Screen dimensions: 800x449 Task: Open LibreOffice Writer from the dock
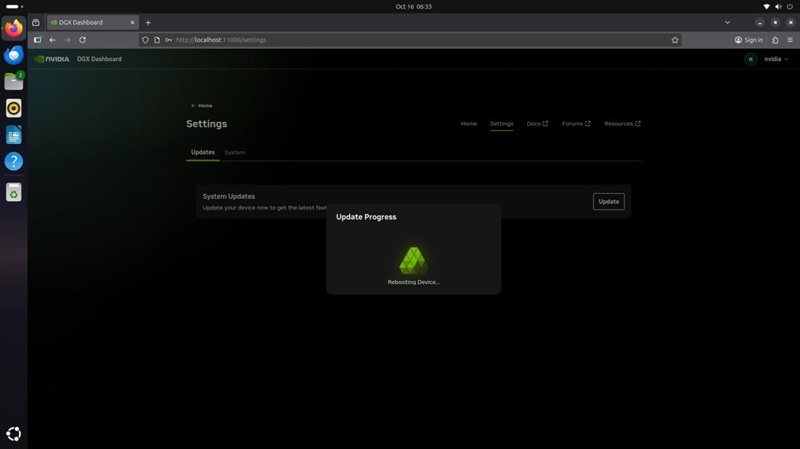click(x=14, y=135)
